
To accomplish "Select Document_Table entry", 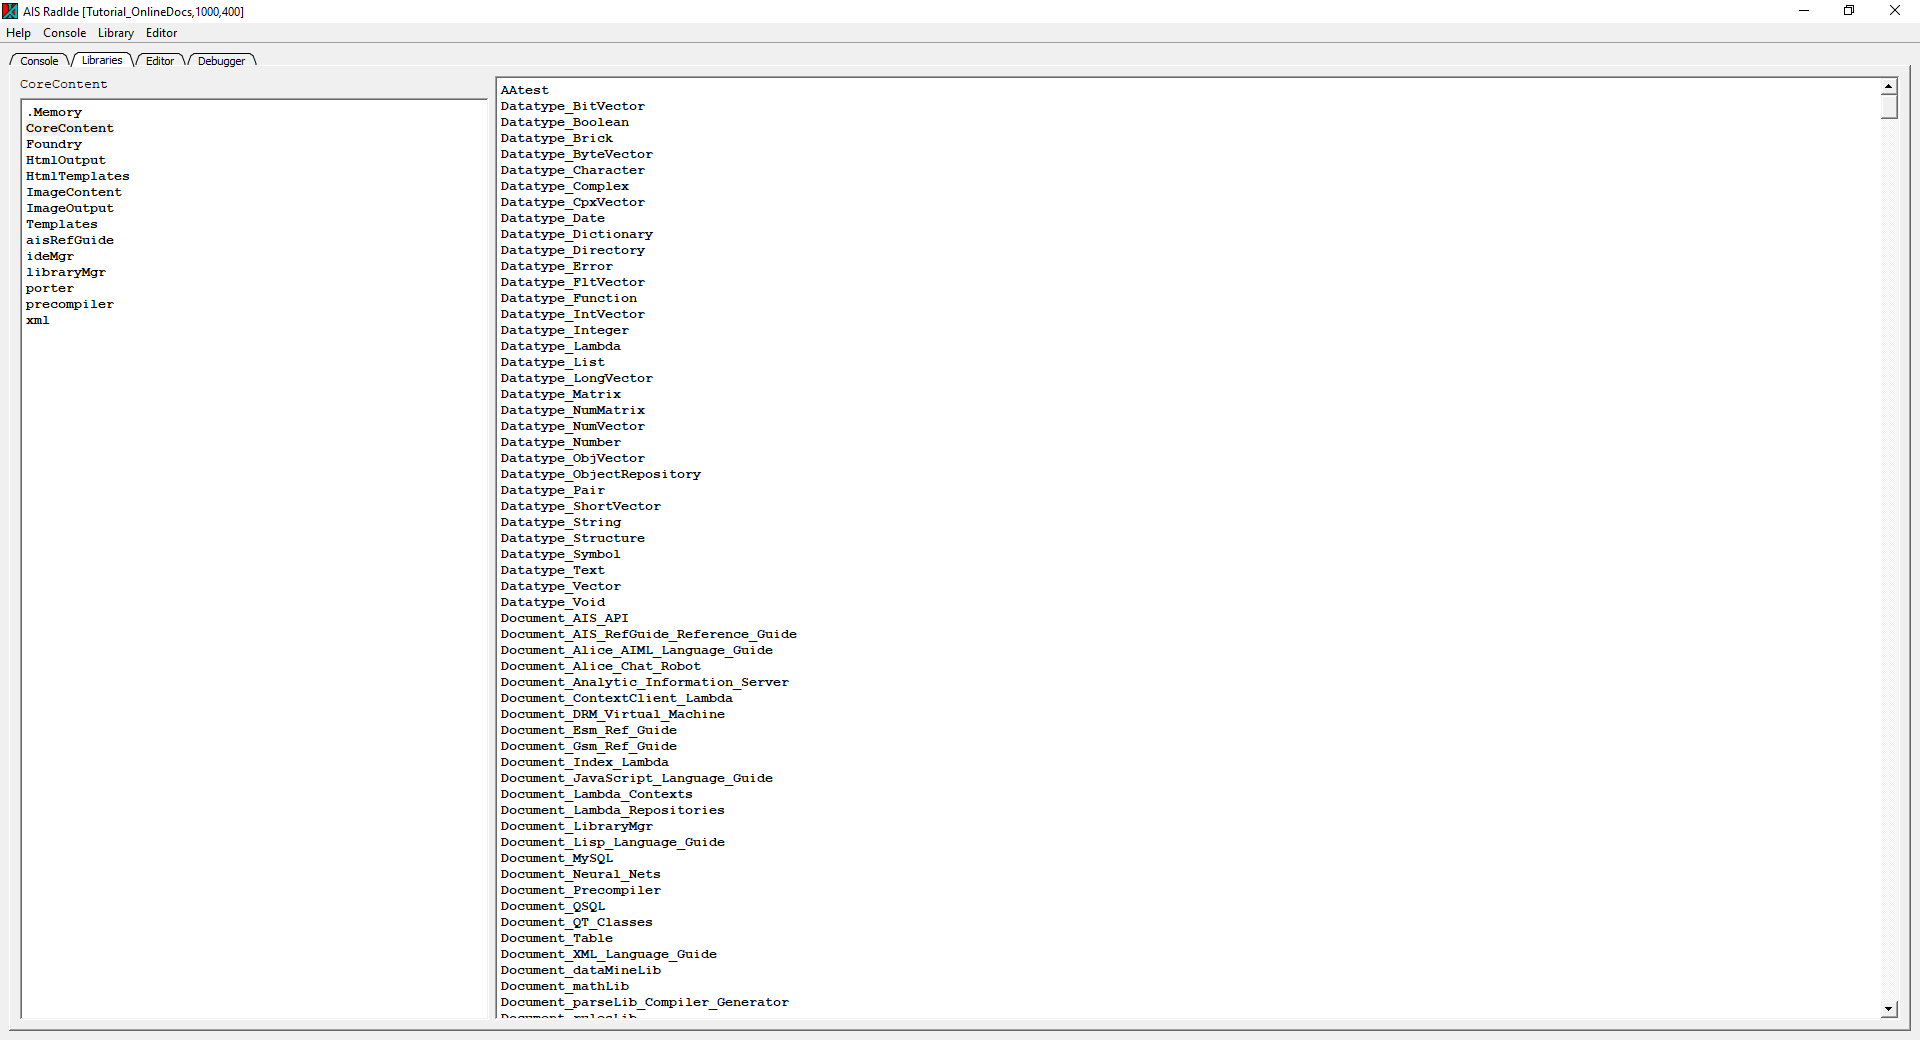I will [x=557, y=938].
